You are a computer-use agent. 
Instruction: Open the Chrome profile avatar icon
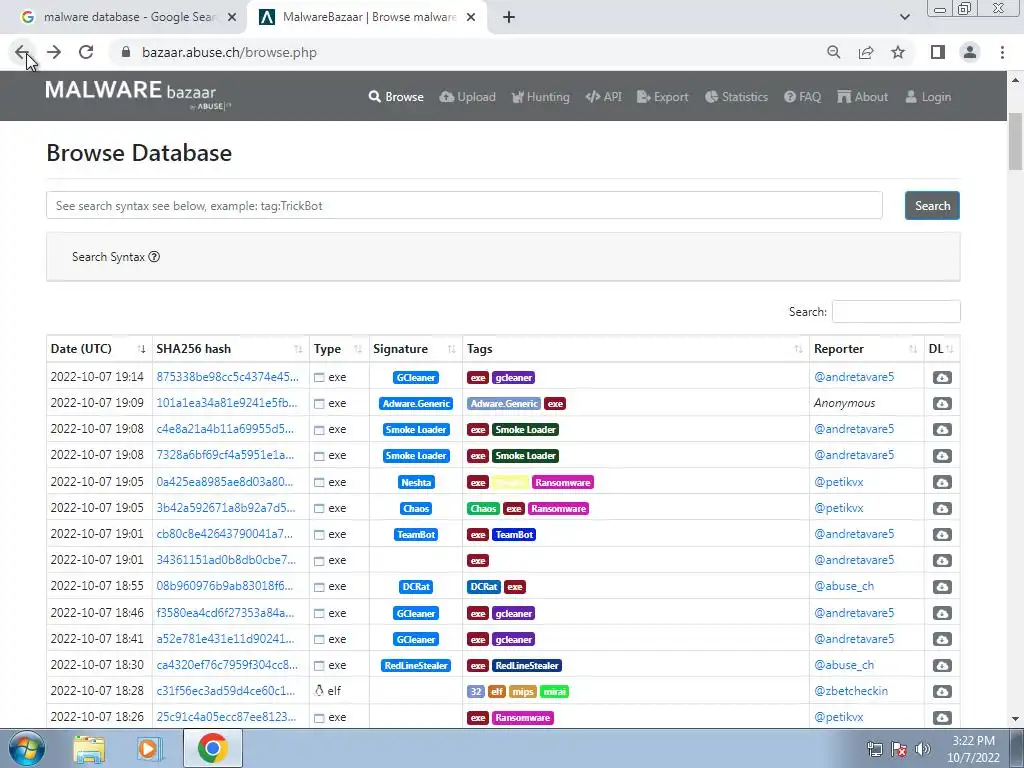pos(970,52)
